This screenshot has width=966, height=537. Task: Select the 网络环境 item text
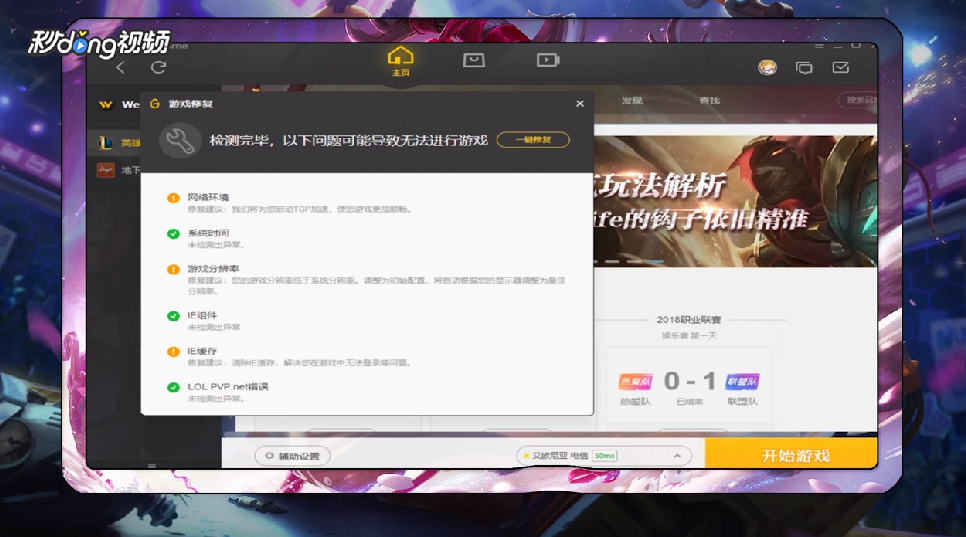pyautogui.click(x=208, y=197)
